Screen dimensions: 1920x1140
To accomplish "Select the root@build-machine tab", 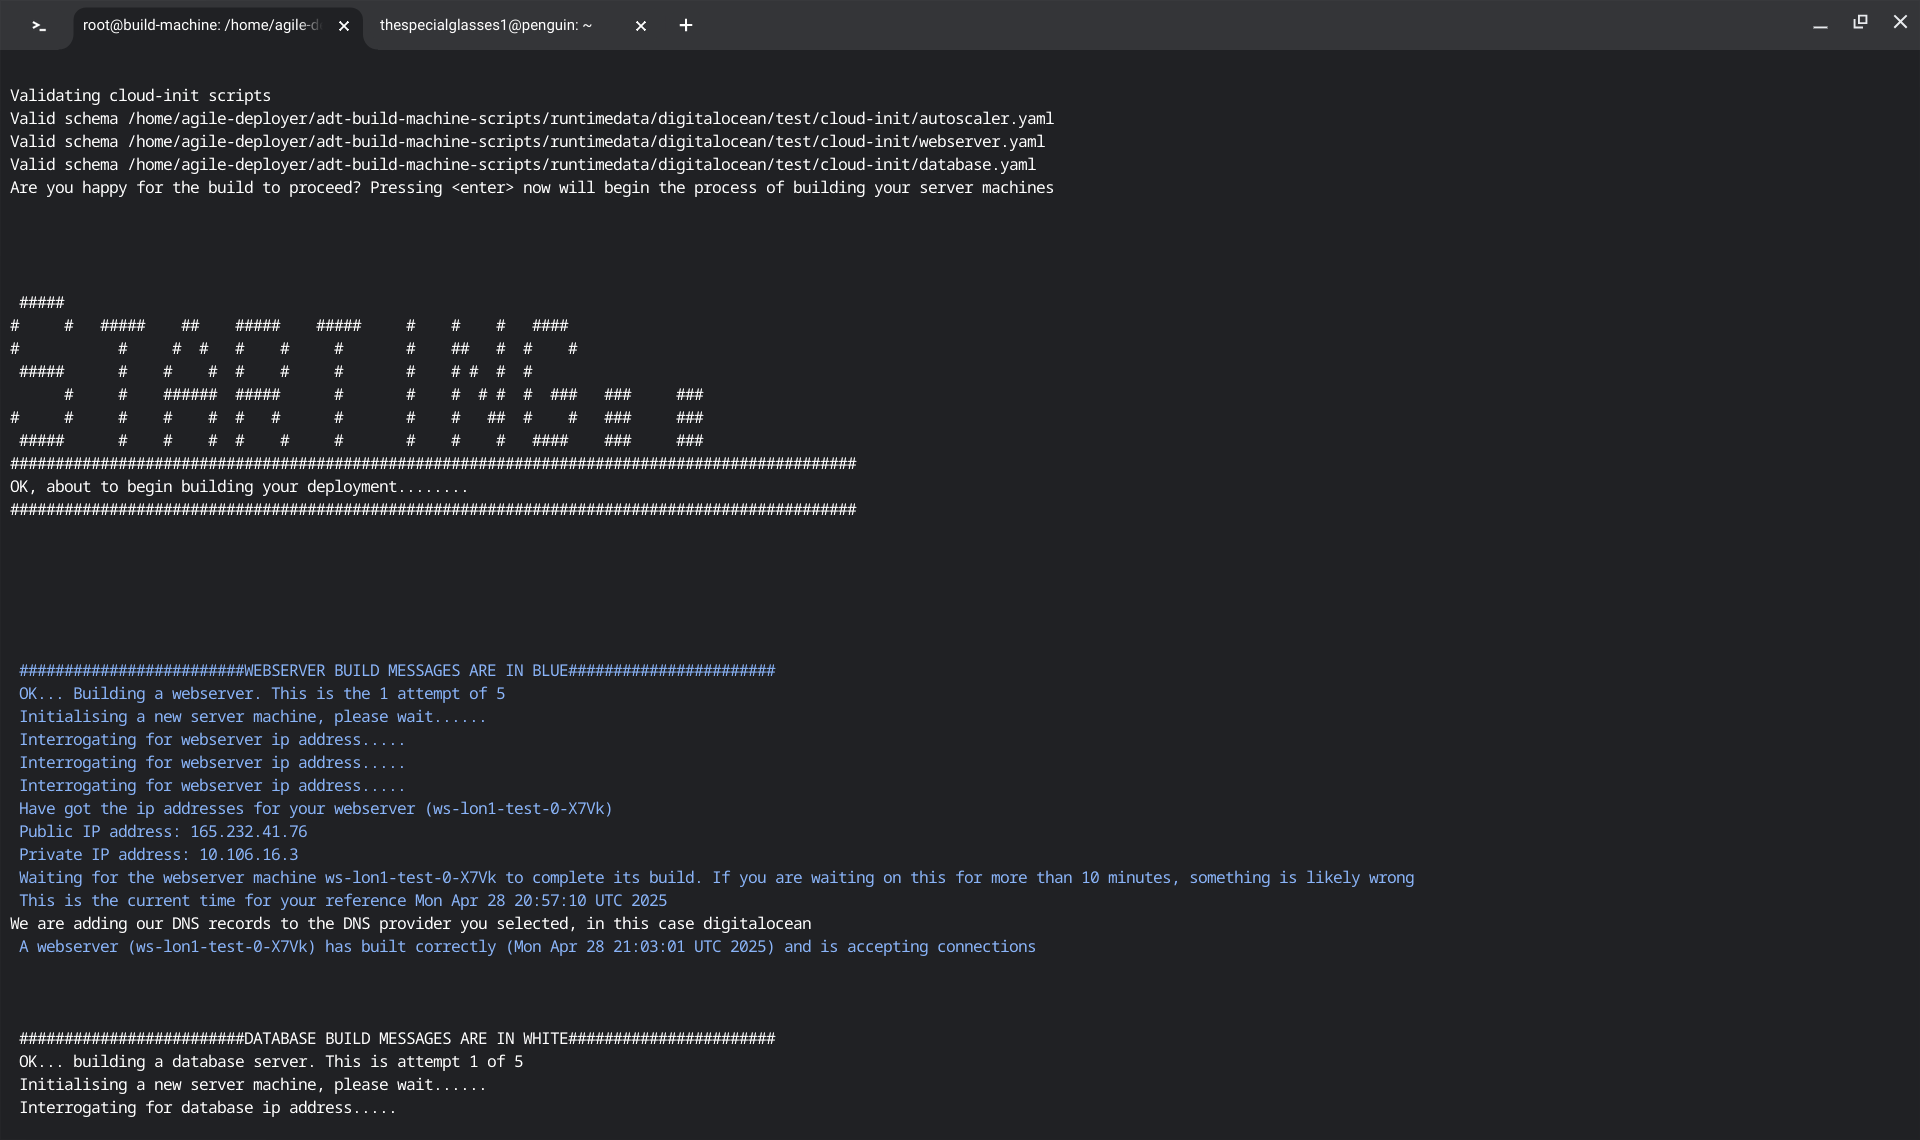I will pos(200,26).
